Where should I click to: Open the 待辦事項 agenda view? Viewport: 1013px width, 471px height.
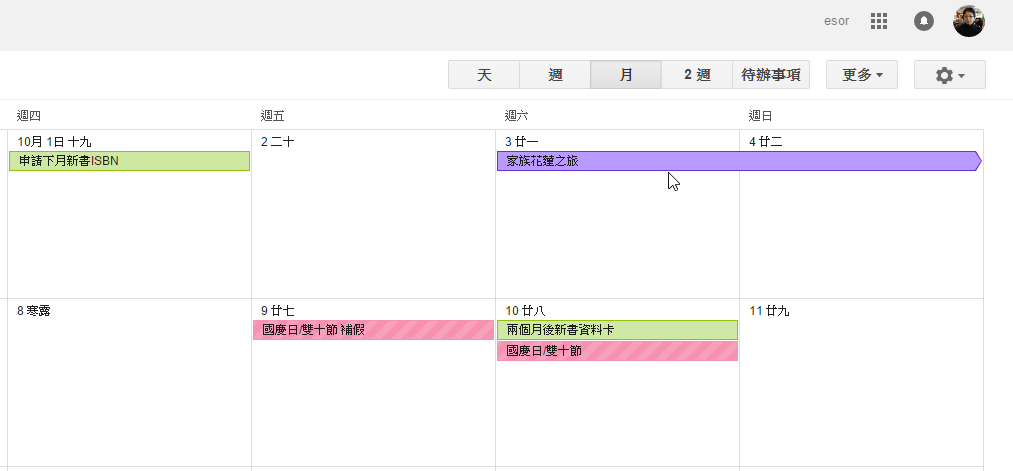(x=771, y=75)
